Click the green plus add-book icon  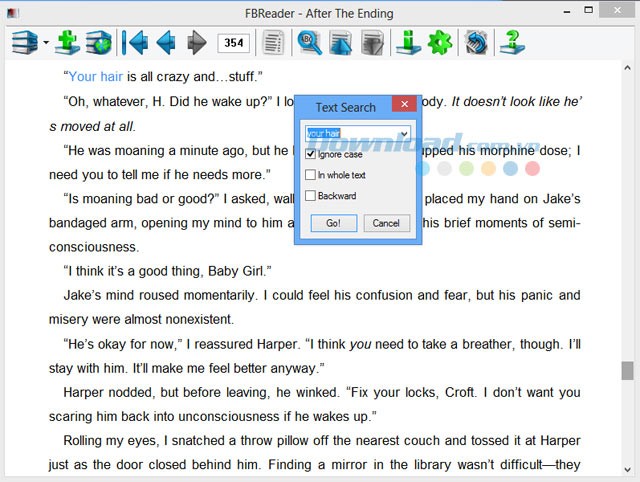[x=67, y=42]
